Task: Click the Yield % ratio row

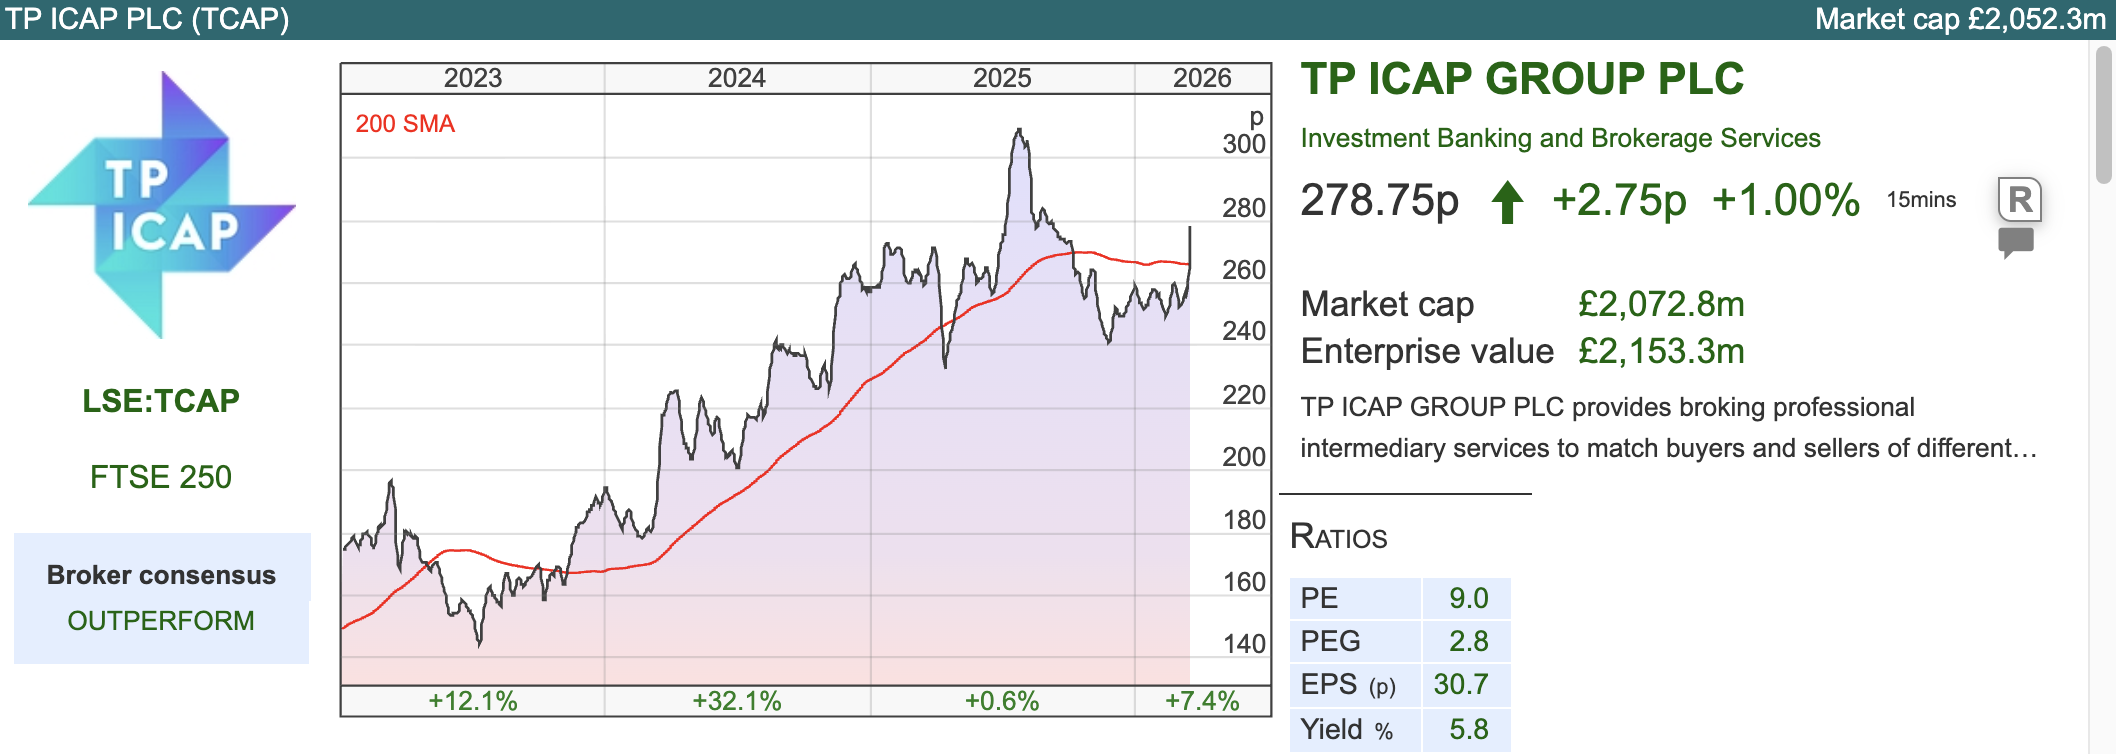Action: click(x=1399, y=729)
